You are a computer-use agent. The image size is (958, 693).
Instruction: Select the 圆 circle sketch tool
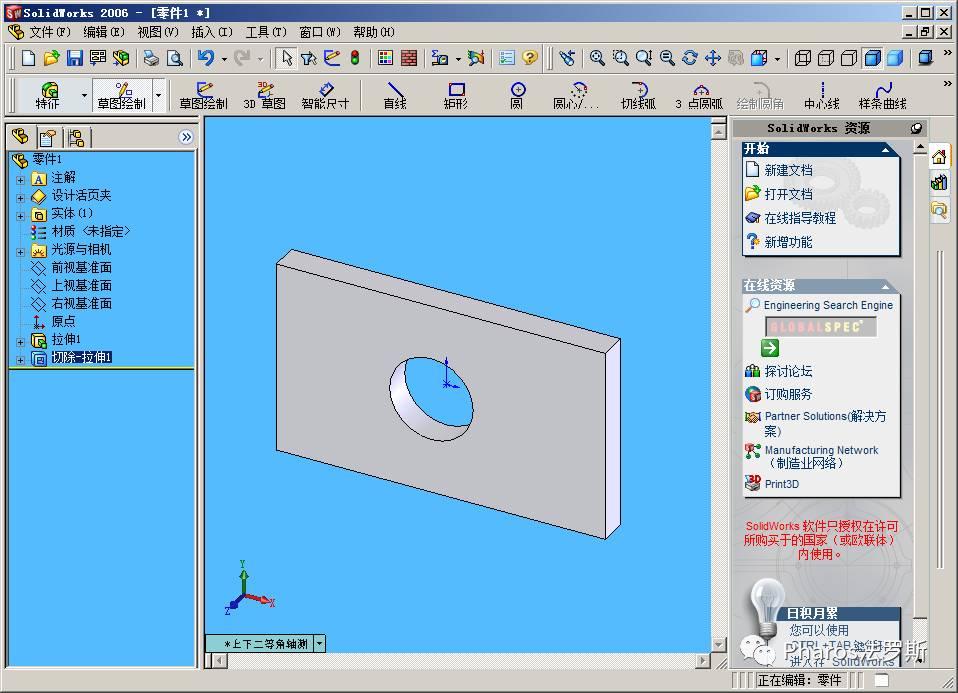tap(517, 96)
